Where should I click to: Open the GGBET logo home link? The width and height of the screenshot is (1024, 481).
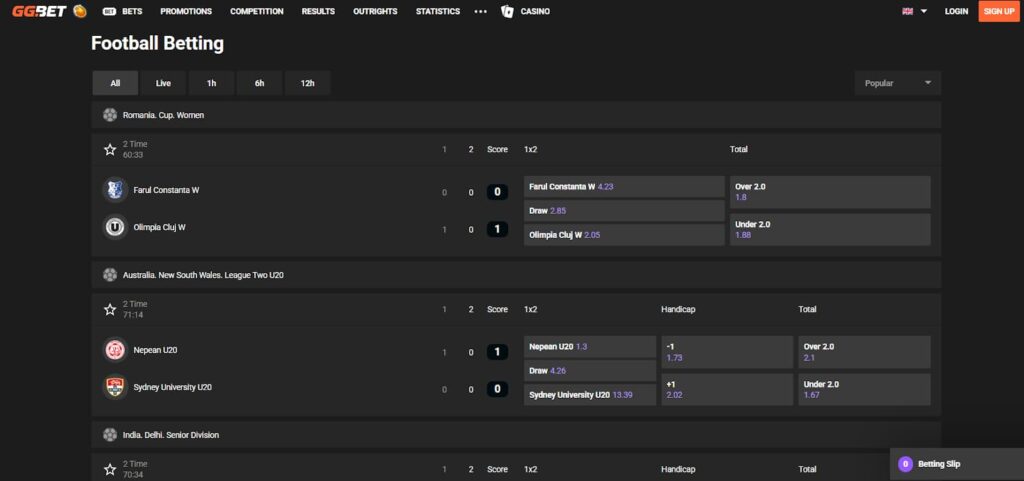tap(39, 11)
